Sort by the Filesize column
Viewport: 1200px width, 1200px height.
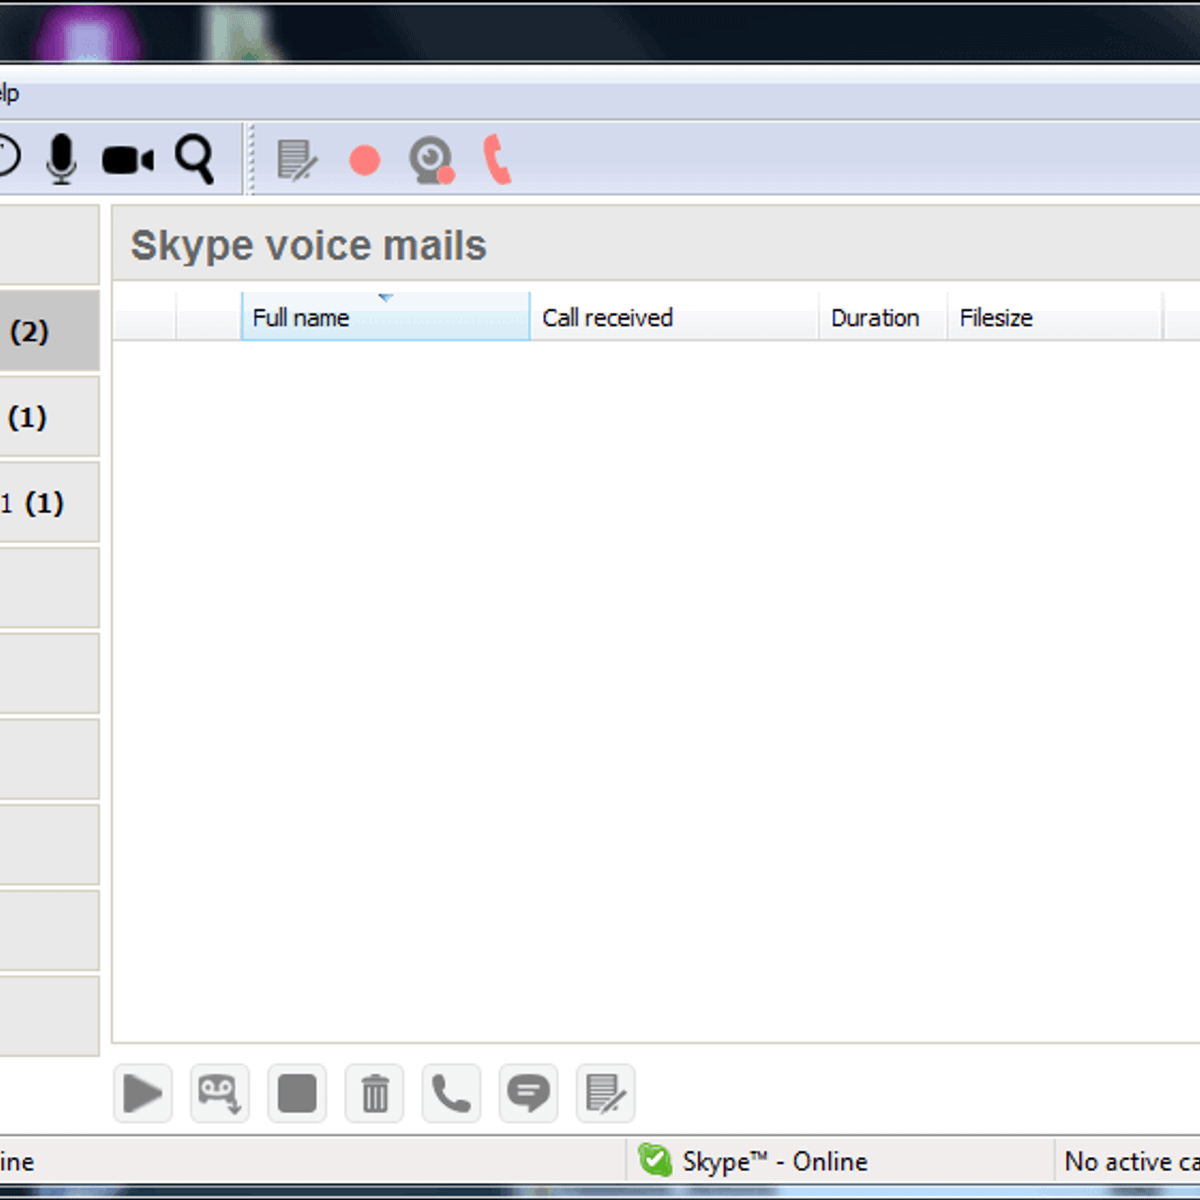[1054, 317]
